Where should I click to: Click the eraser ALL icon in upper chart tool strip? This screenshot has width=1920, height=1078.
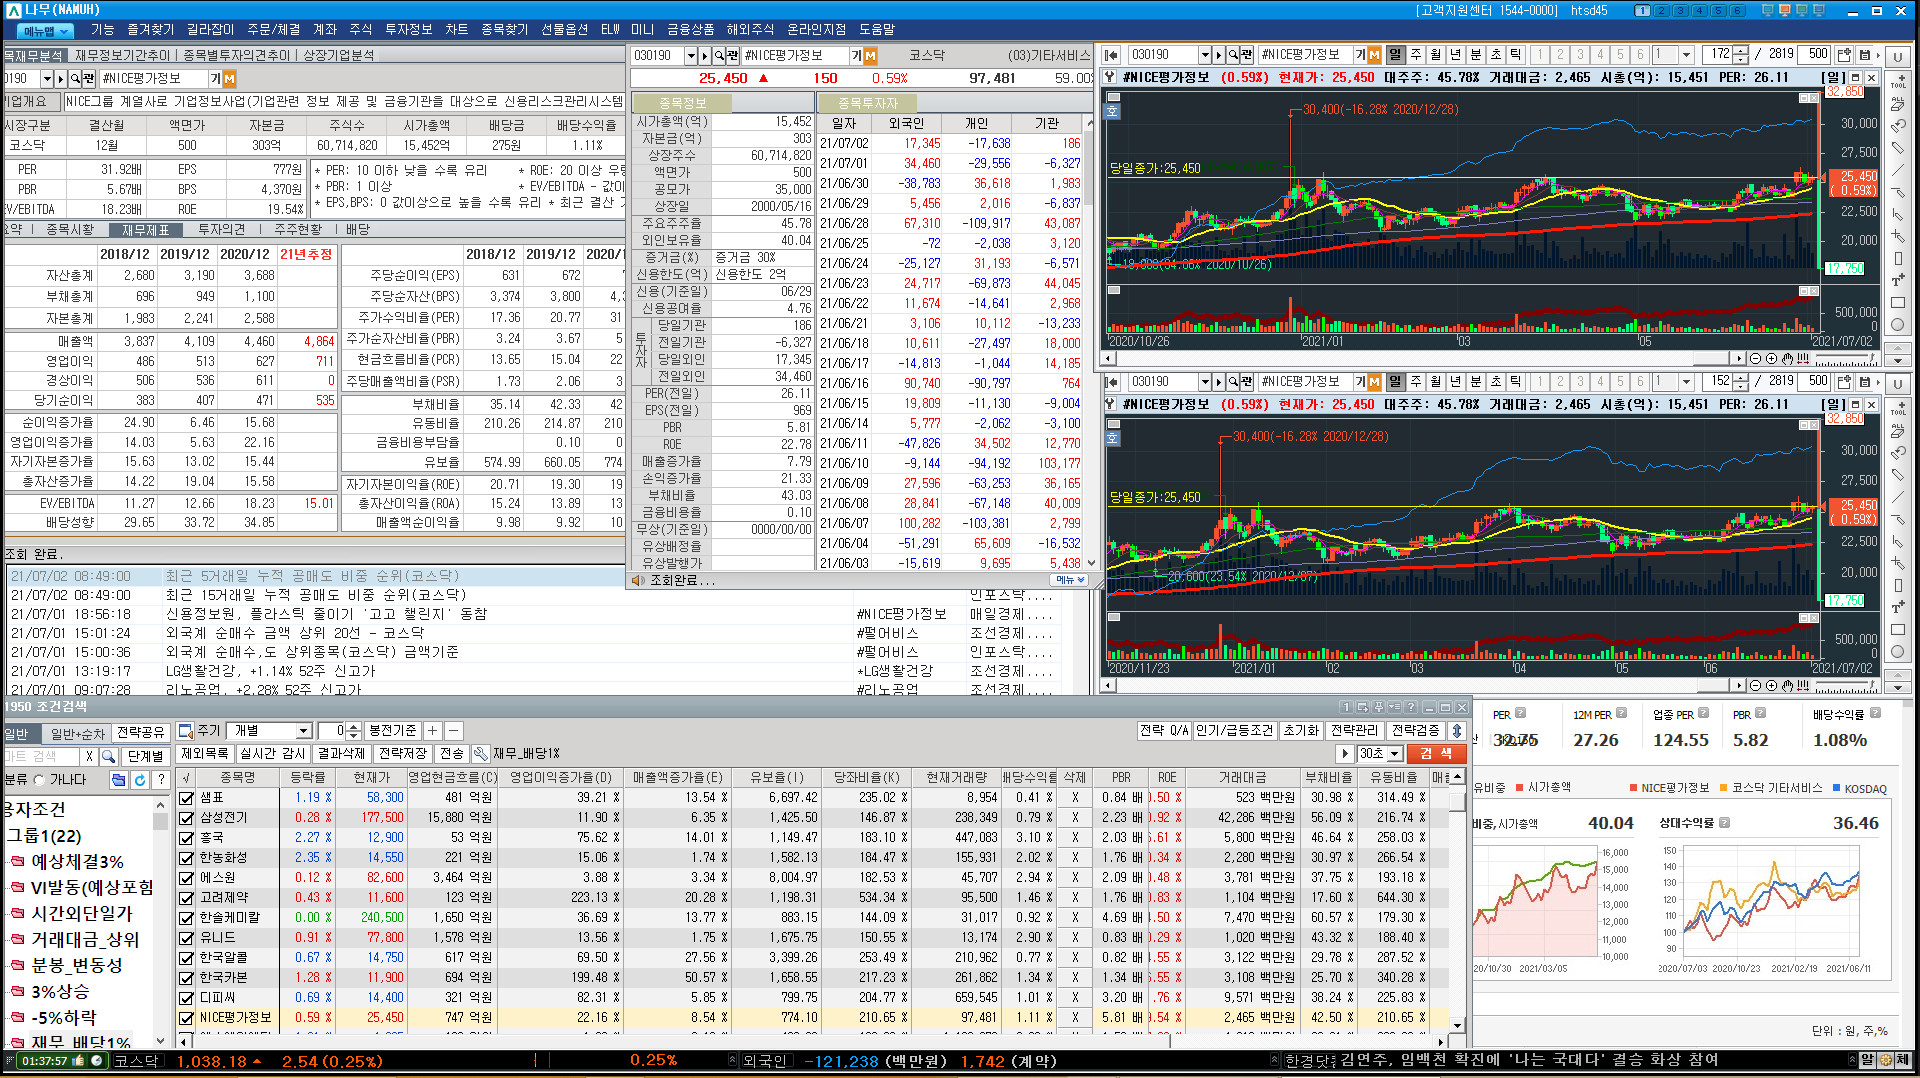(1898, 104)
